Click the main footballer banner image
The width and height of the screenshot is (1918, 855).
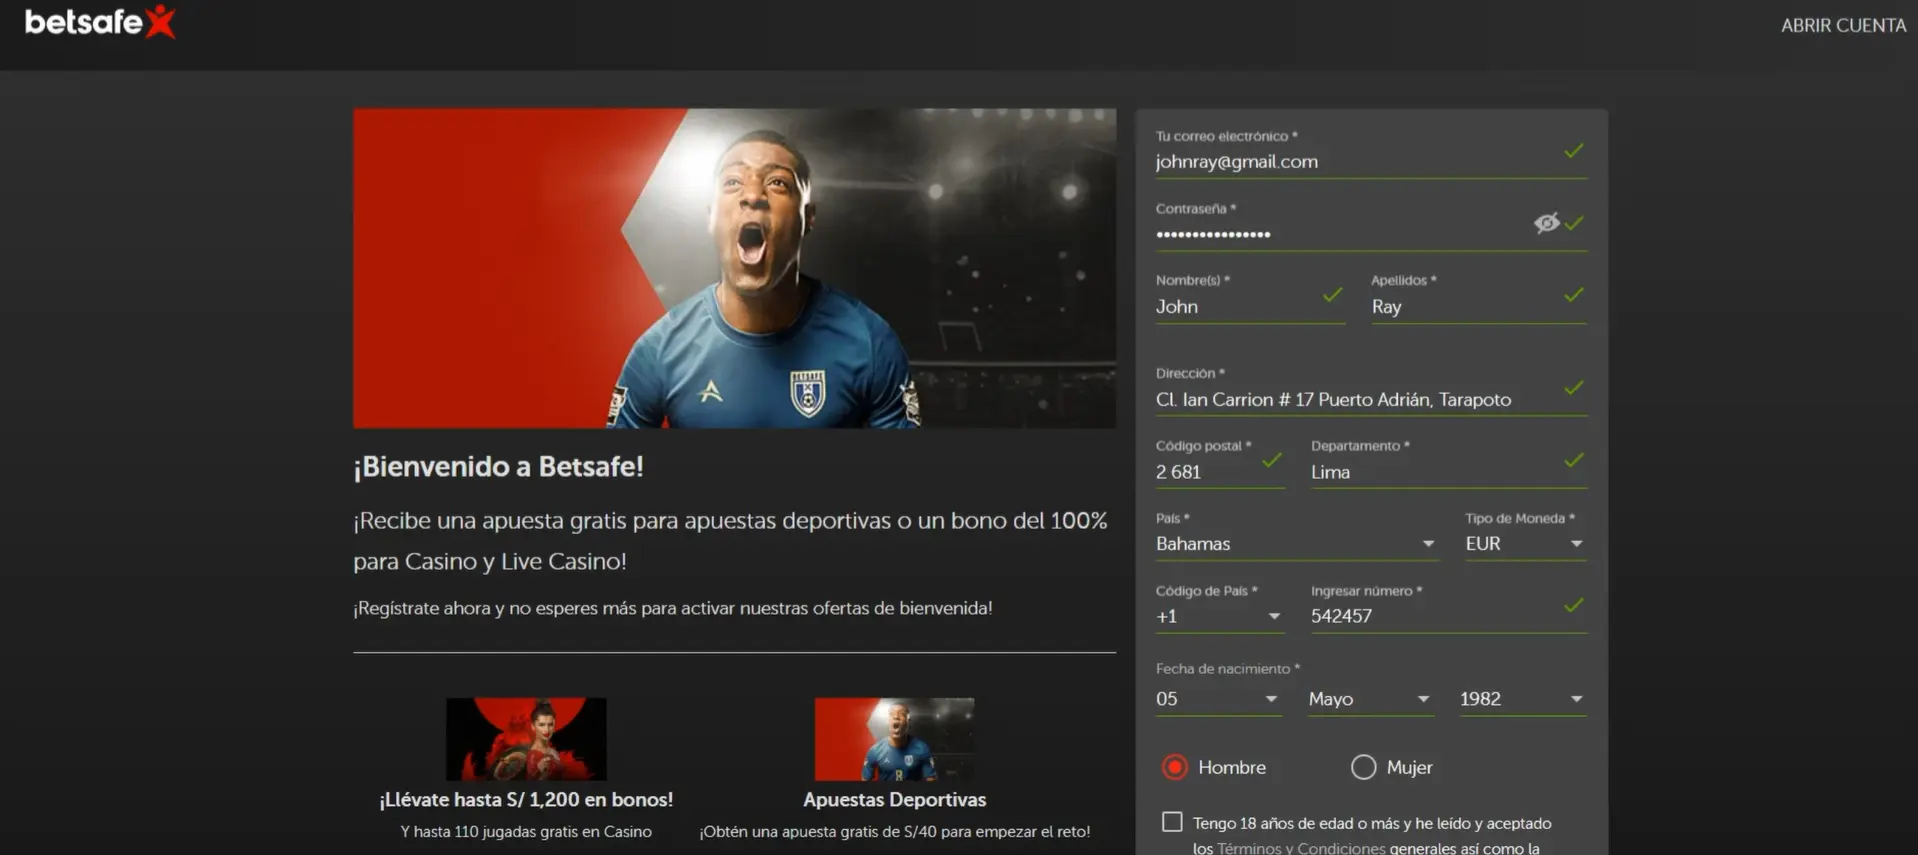coord(734,268)
